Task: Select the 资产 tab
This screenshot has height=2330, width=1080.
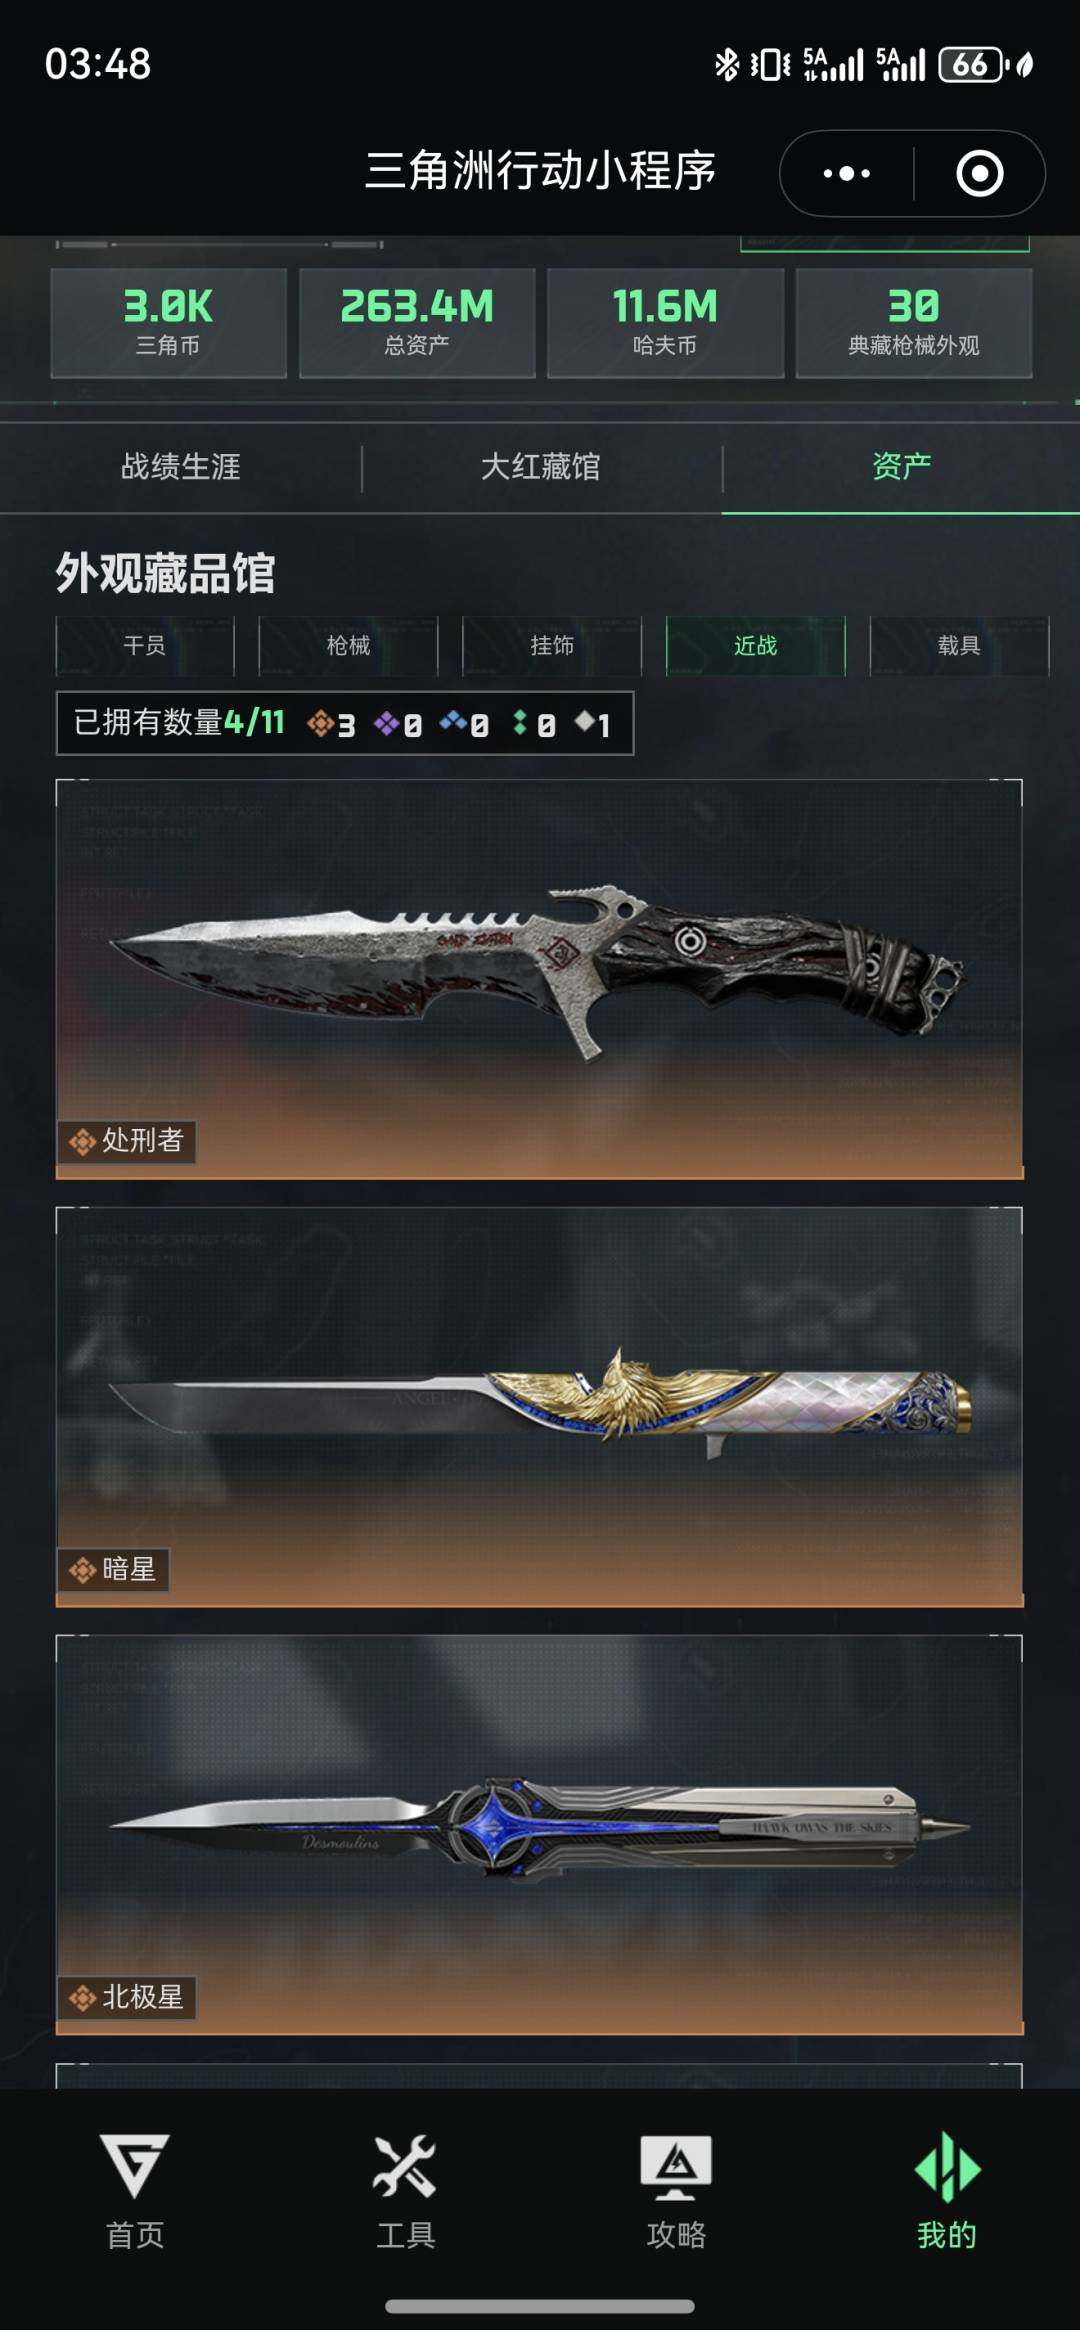Action: 901,466
